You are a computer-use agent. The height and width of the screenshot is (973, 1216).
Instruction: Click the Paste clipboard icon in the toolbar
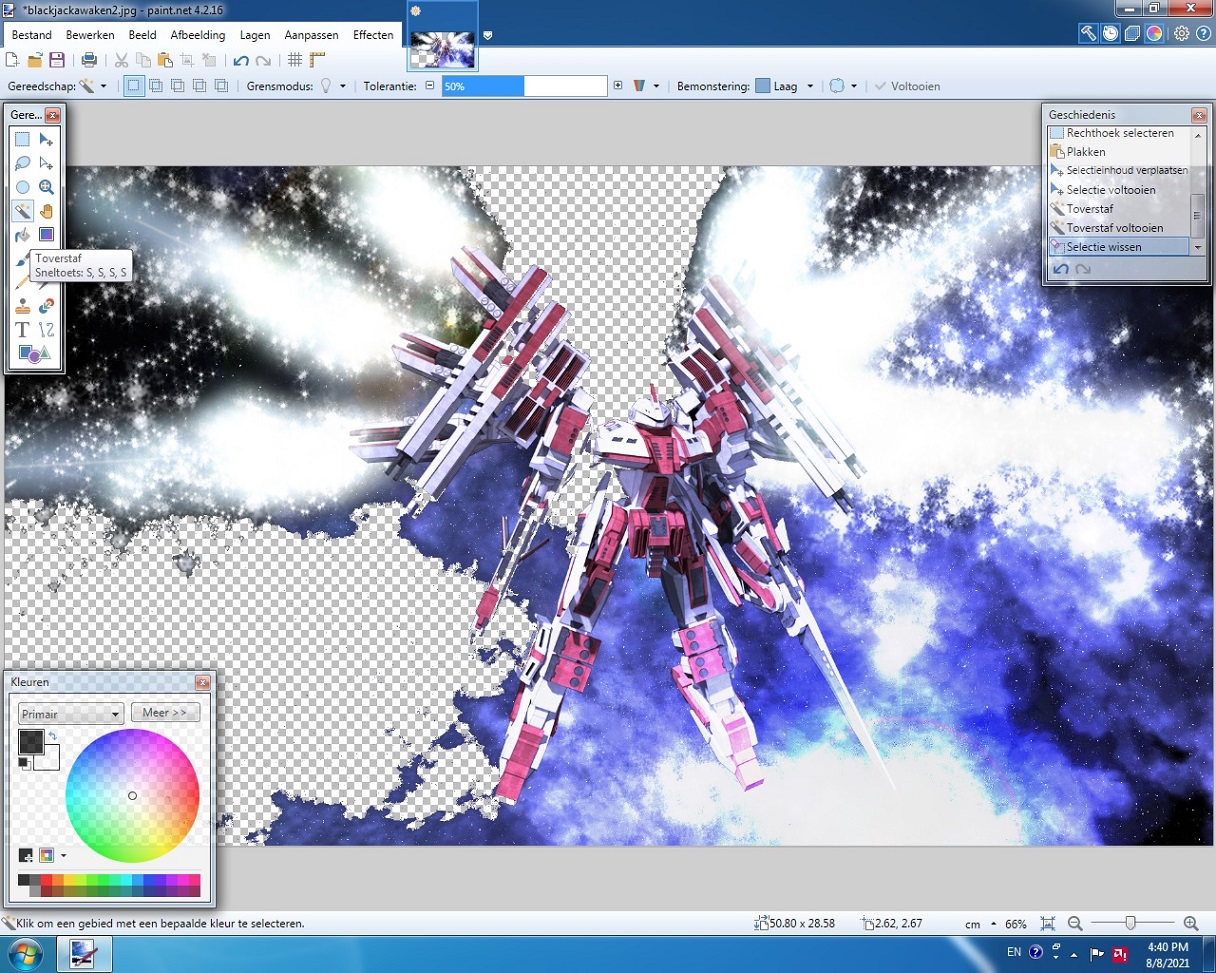pyautogui.click(x=165, y=60)
